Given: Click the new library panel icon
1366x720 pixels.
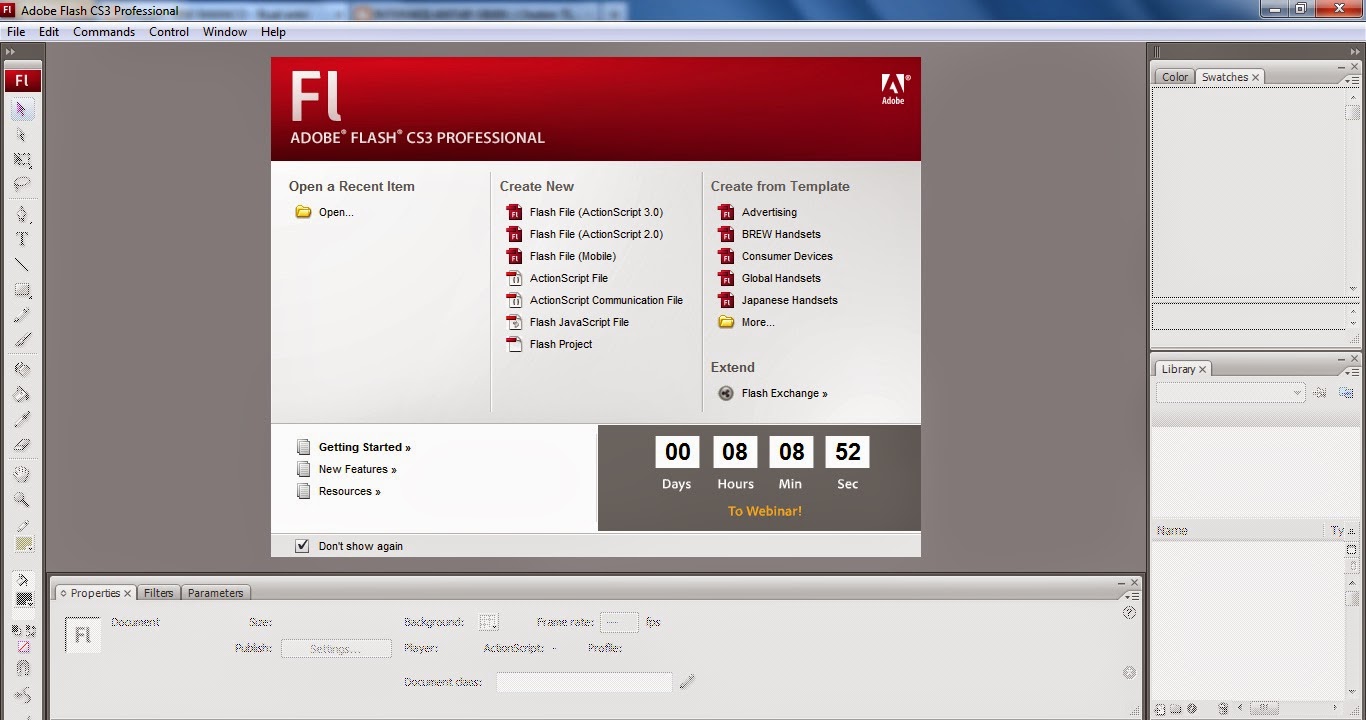Looking at the screenshot, I should click(1346, 392).
